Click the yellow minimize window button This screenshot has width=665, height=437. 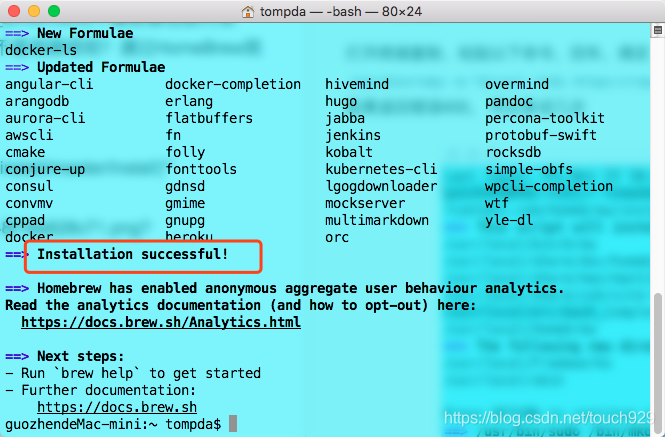(x=34, y=11)
